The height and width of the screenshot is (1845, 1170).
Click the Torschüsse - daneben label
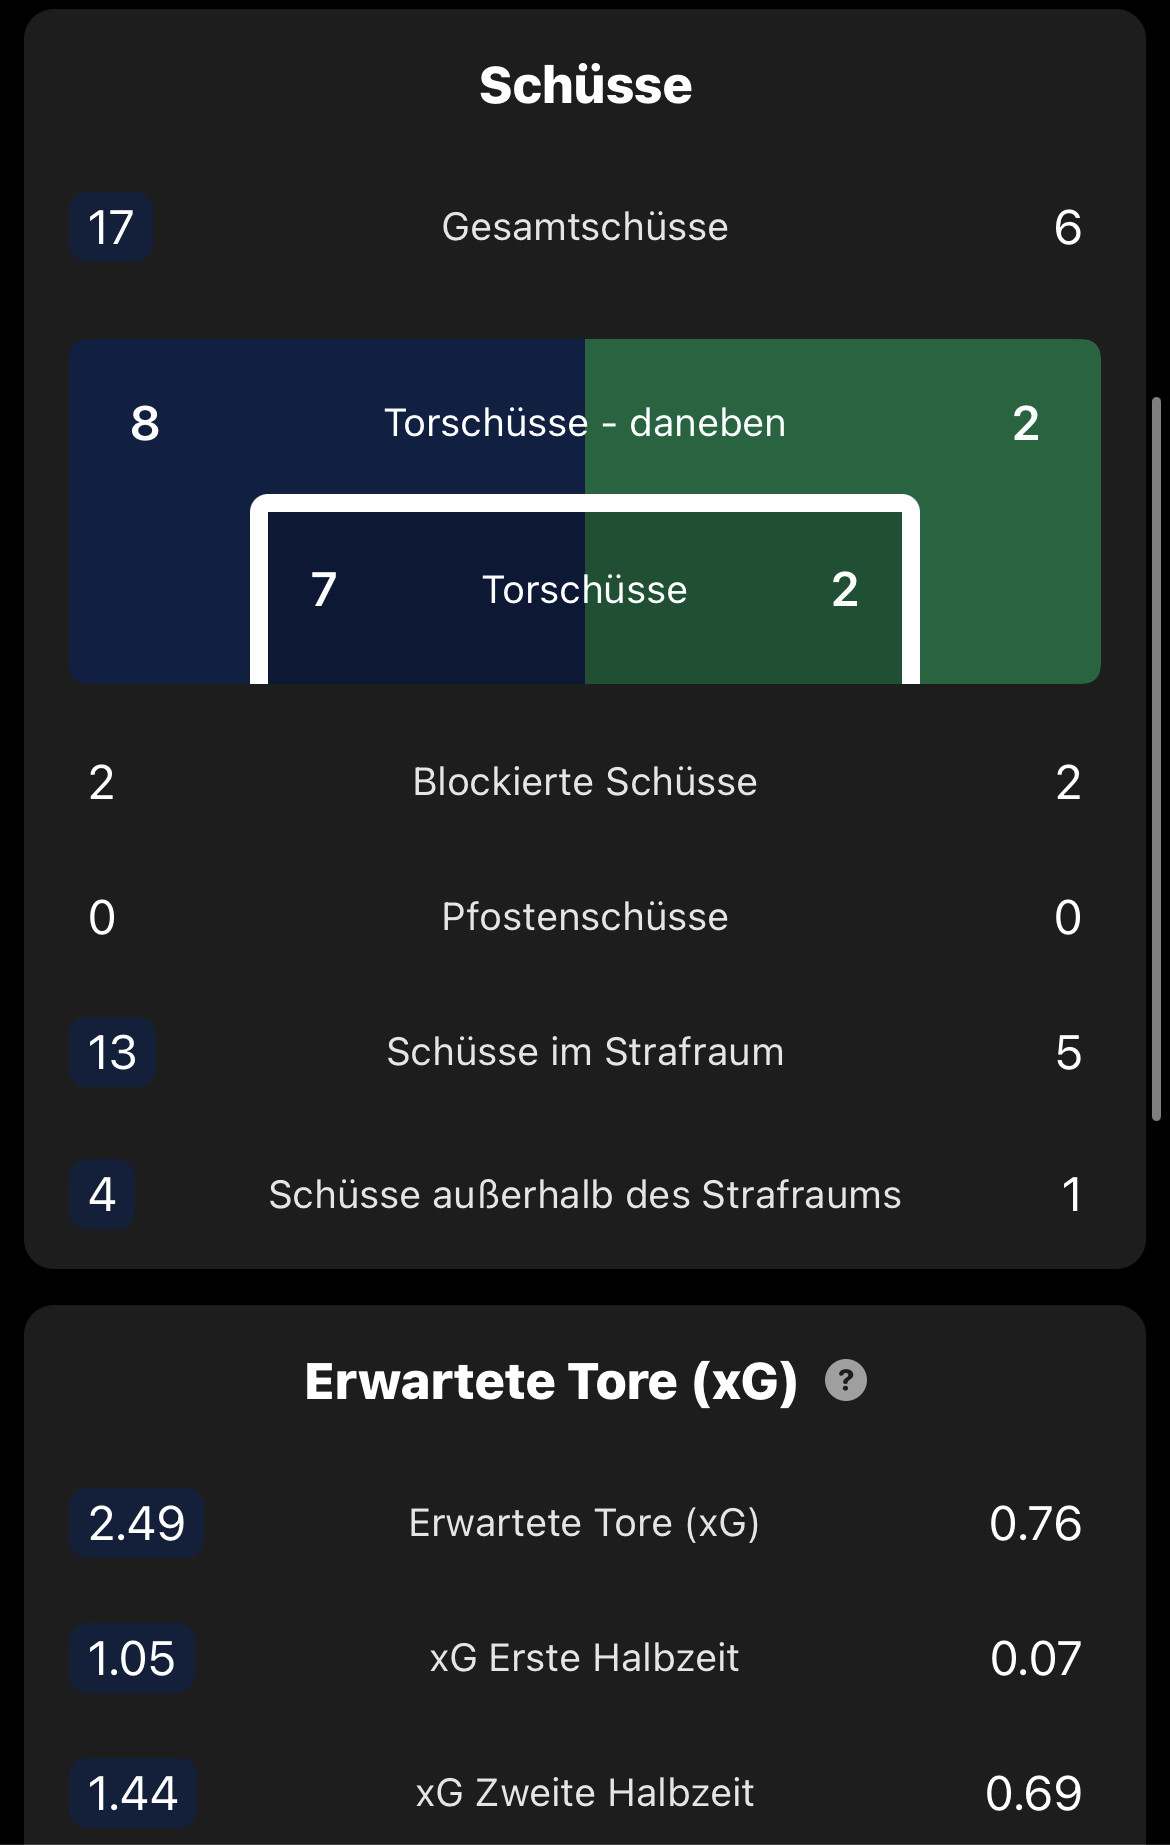pyautogui.click(x=585, y=423)
